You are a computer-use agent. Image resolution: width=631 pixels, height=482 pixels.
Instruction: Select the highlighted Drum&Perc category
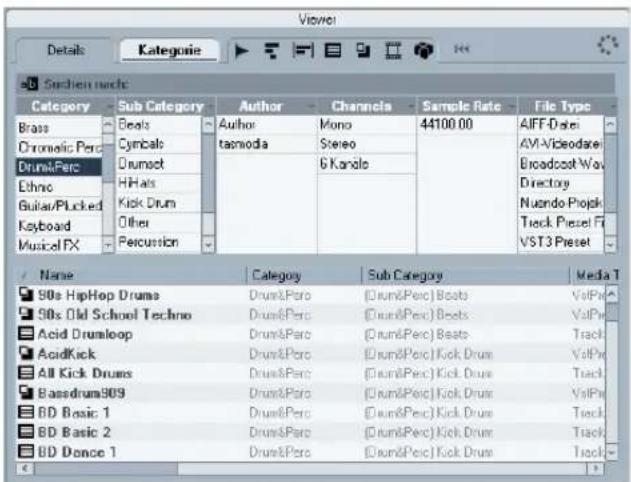click(59, 167)
